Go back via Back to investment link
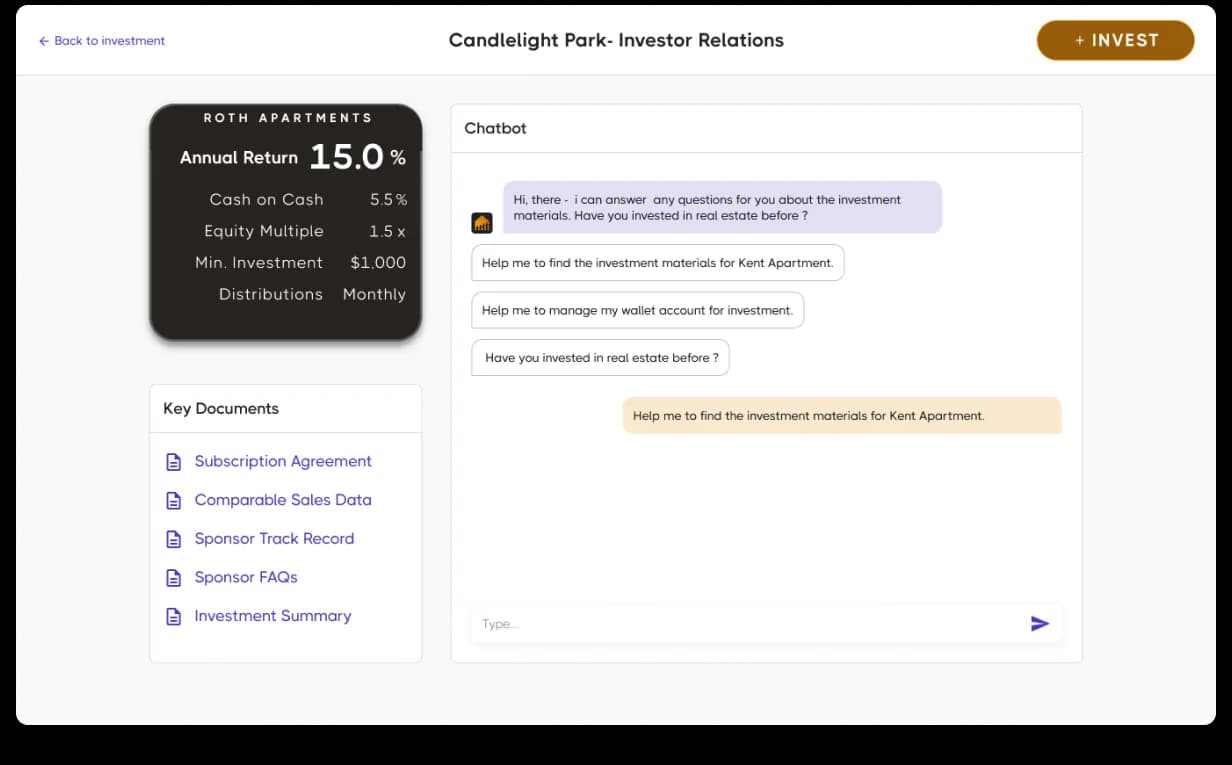Image resolution: width=1232 pixels, height=765 pixels. 109,41
